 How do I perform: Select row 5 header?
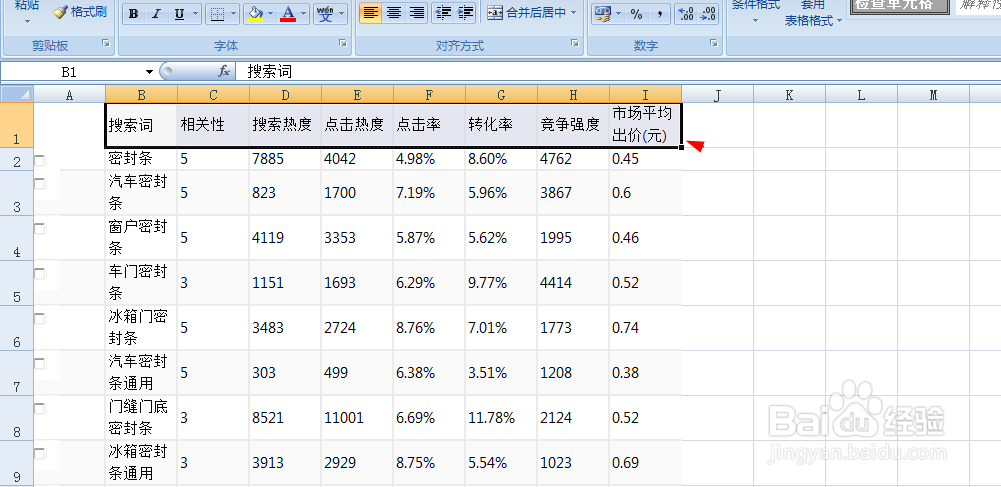coord(17,282)
